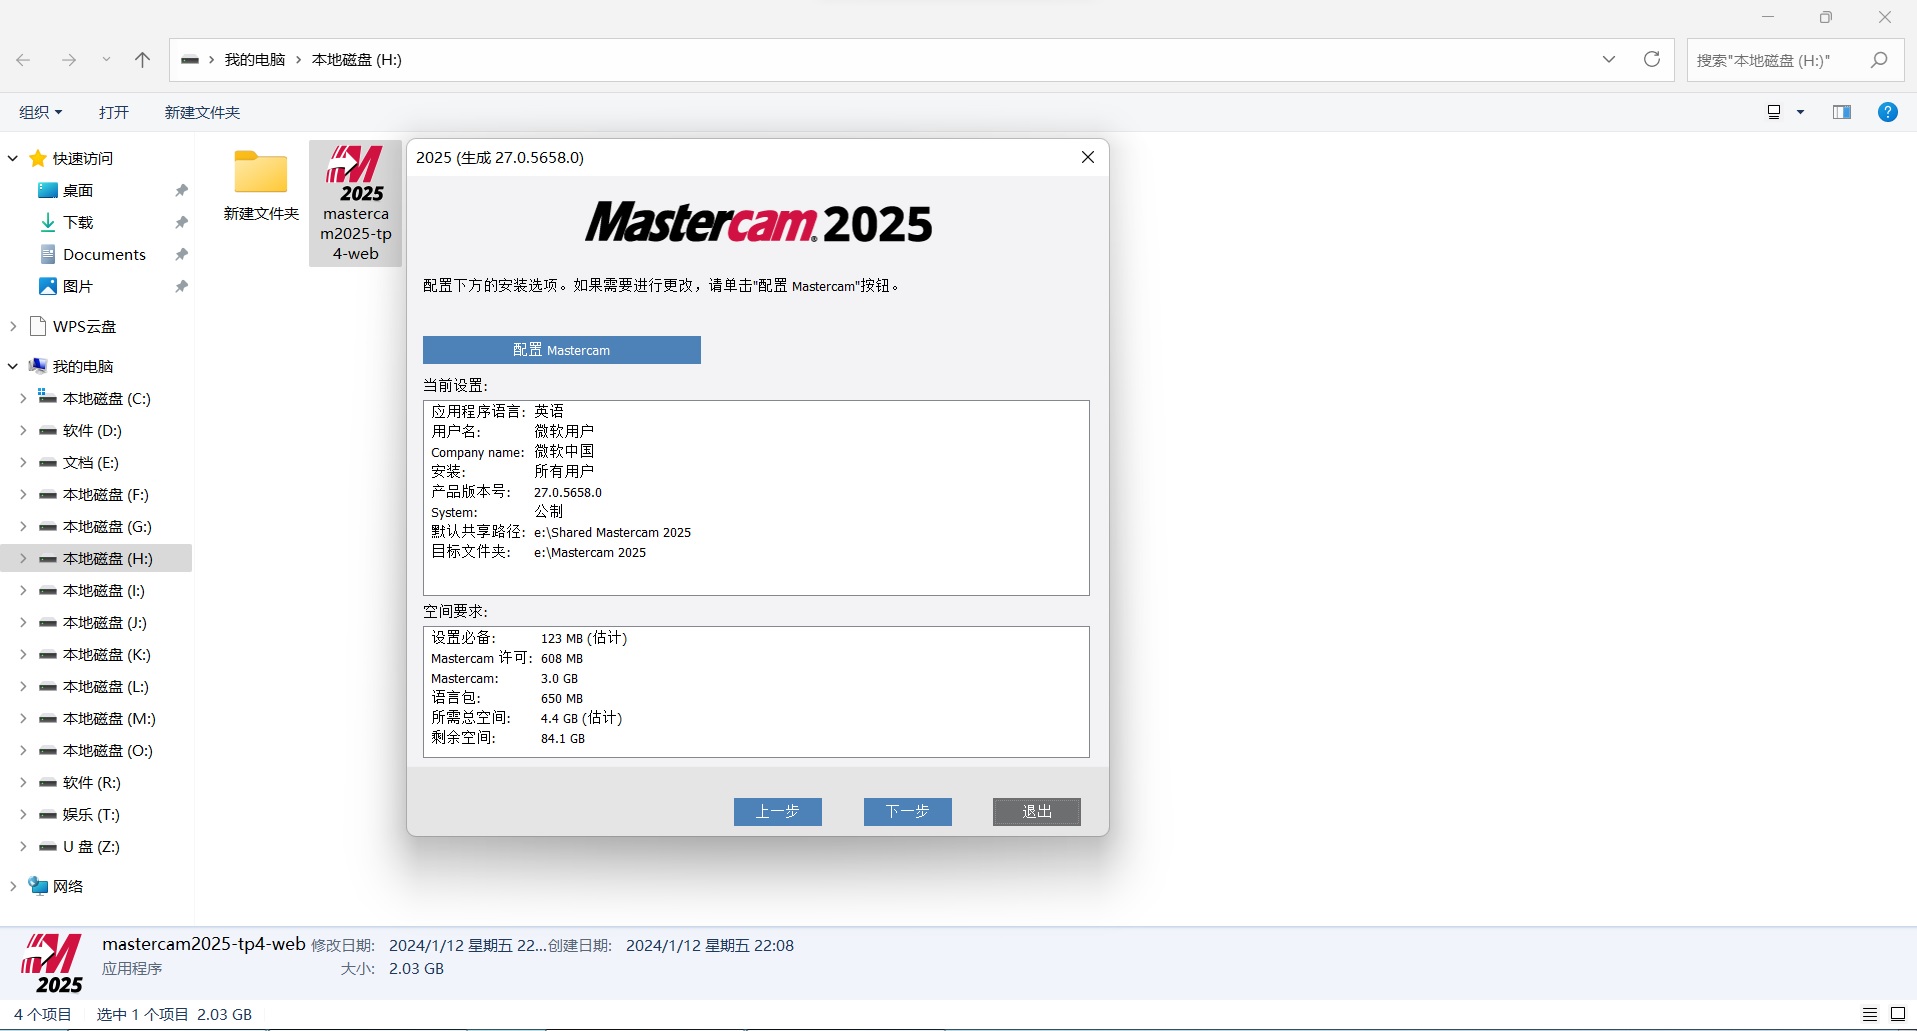
Task: Click the search magnifier icon
Action: pos(1879,60)
